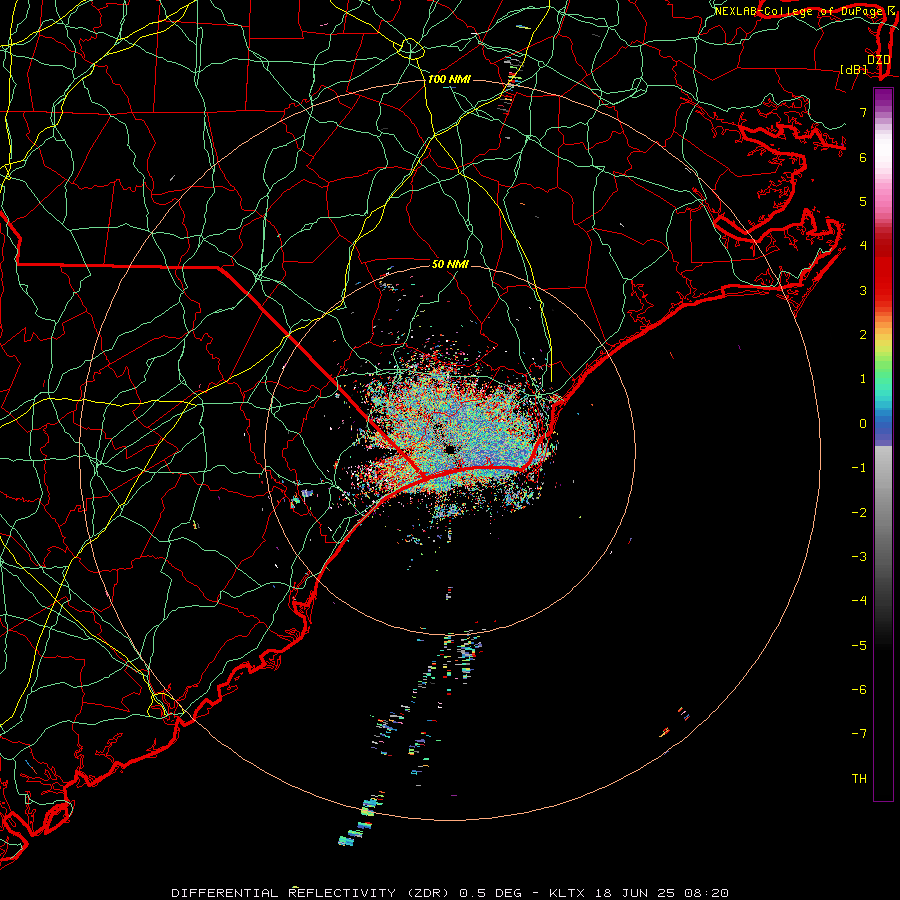Select the -6 dB scale label
The height and width of the screenshot is (900, 900).
click(x=859, y=690)
